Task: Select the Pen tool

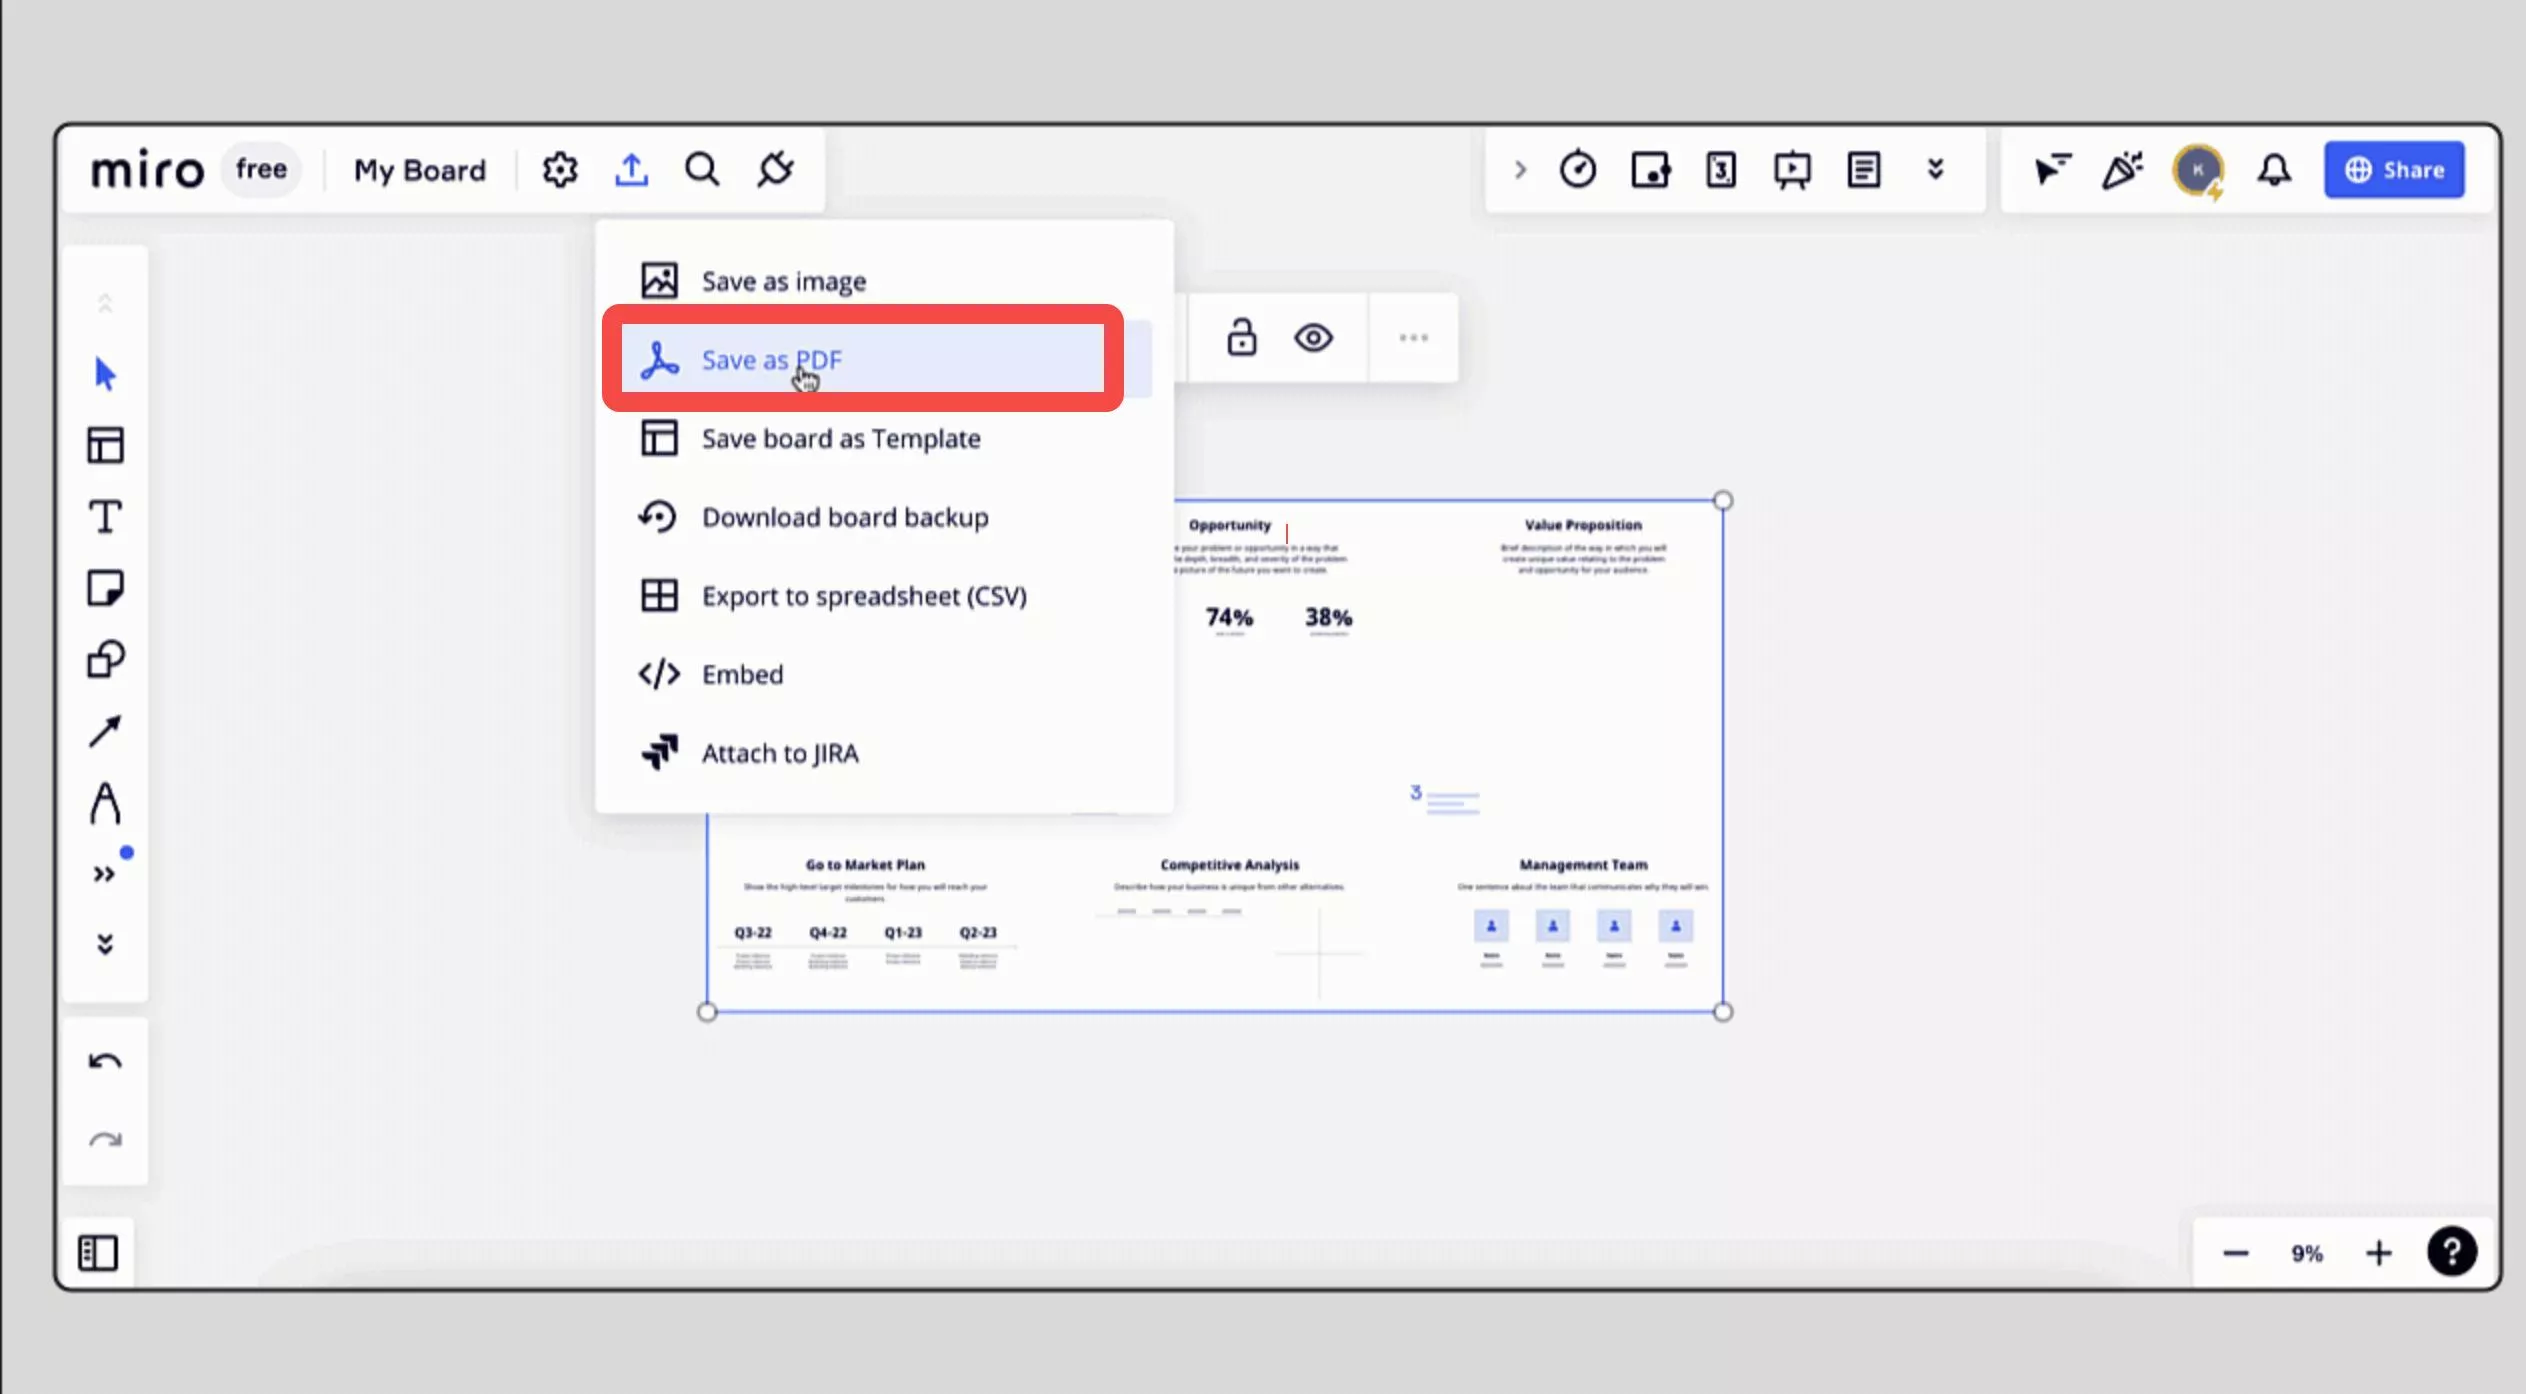Action: coord(104,801)
